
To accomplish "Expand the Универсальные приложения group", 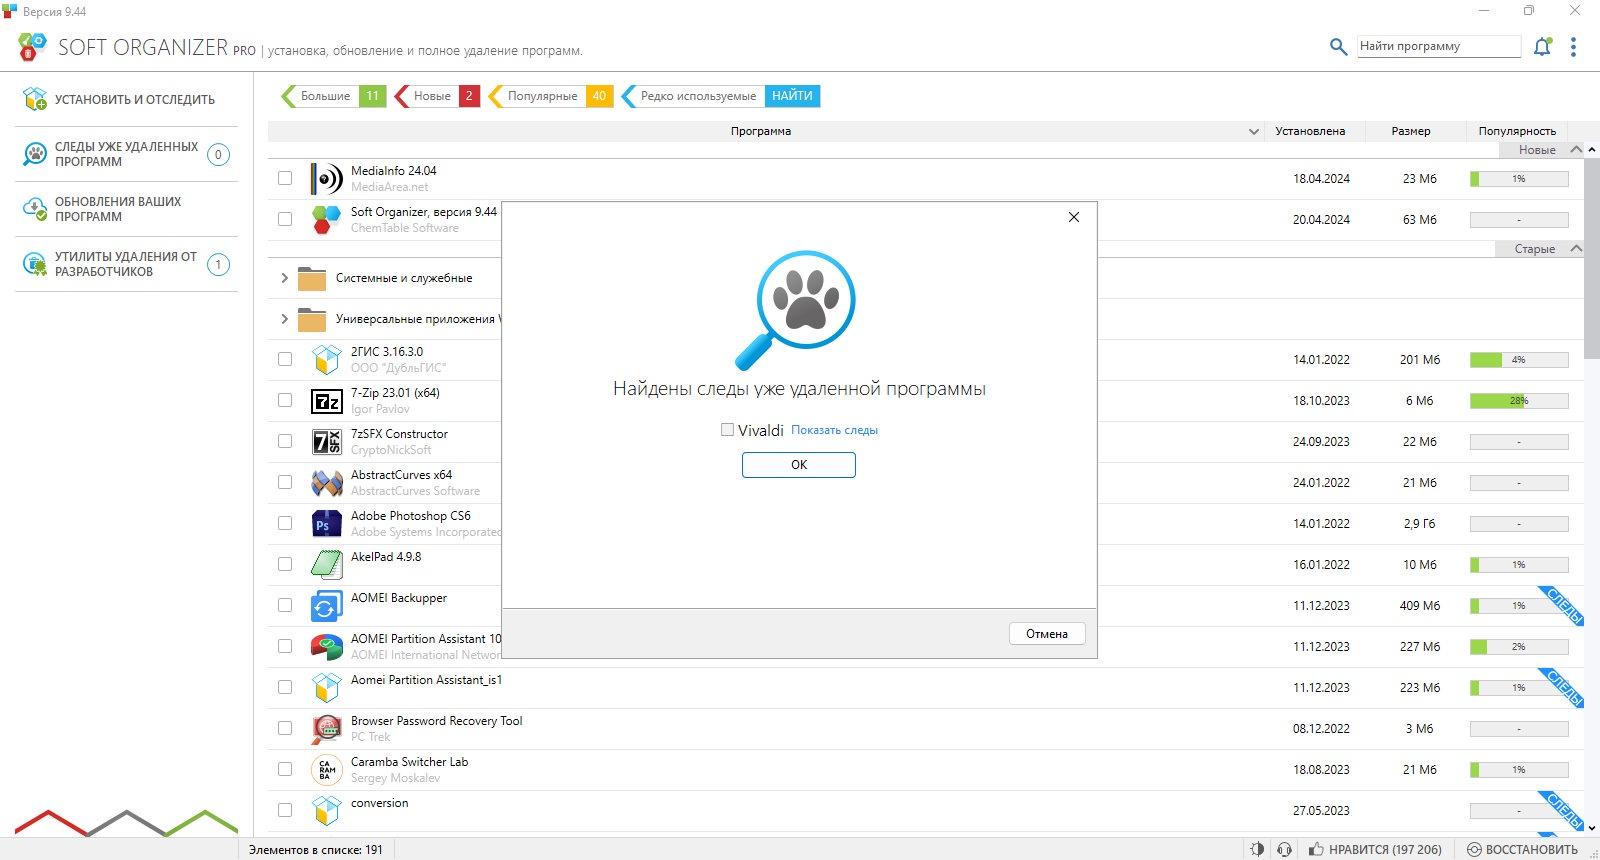I will pyautogui.click(x=284, y=319).
